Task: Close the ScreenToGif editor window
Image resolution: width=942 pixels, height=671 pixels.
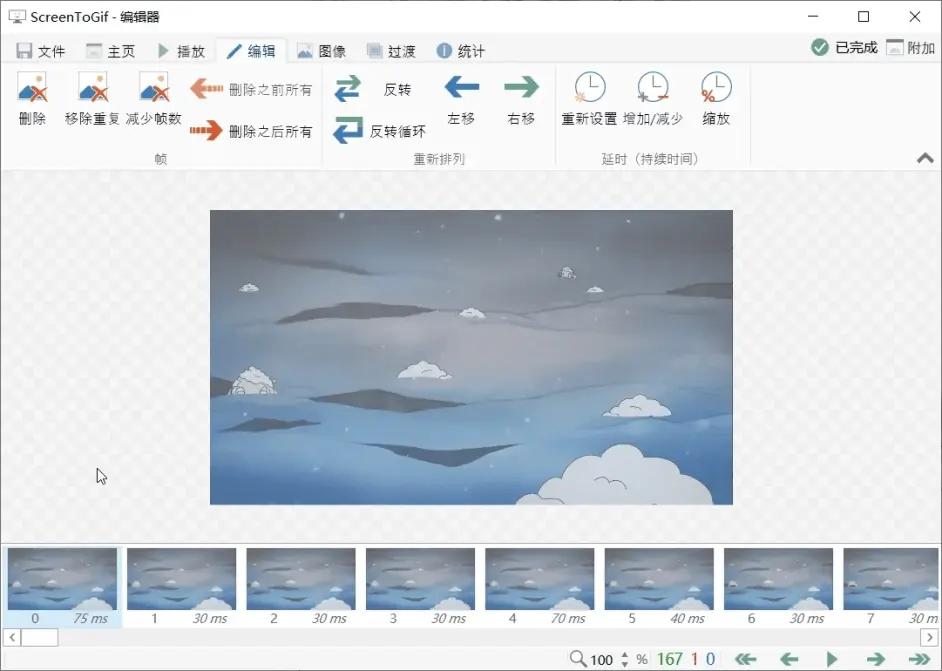Action: [914, 17]
